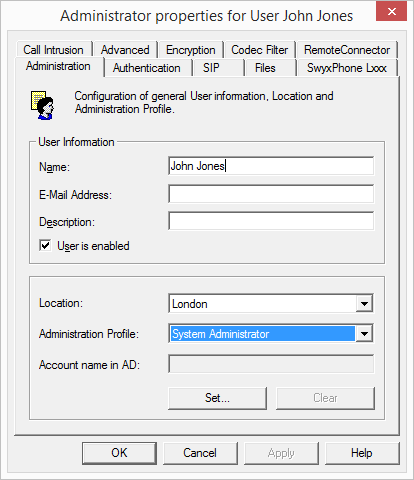Screen dimensions: 414x480
Task: Select the SwyxPhone Lxxx tab
Action: click(347, 68)
